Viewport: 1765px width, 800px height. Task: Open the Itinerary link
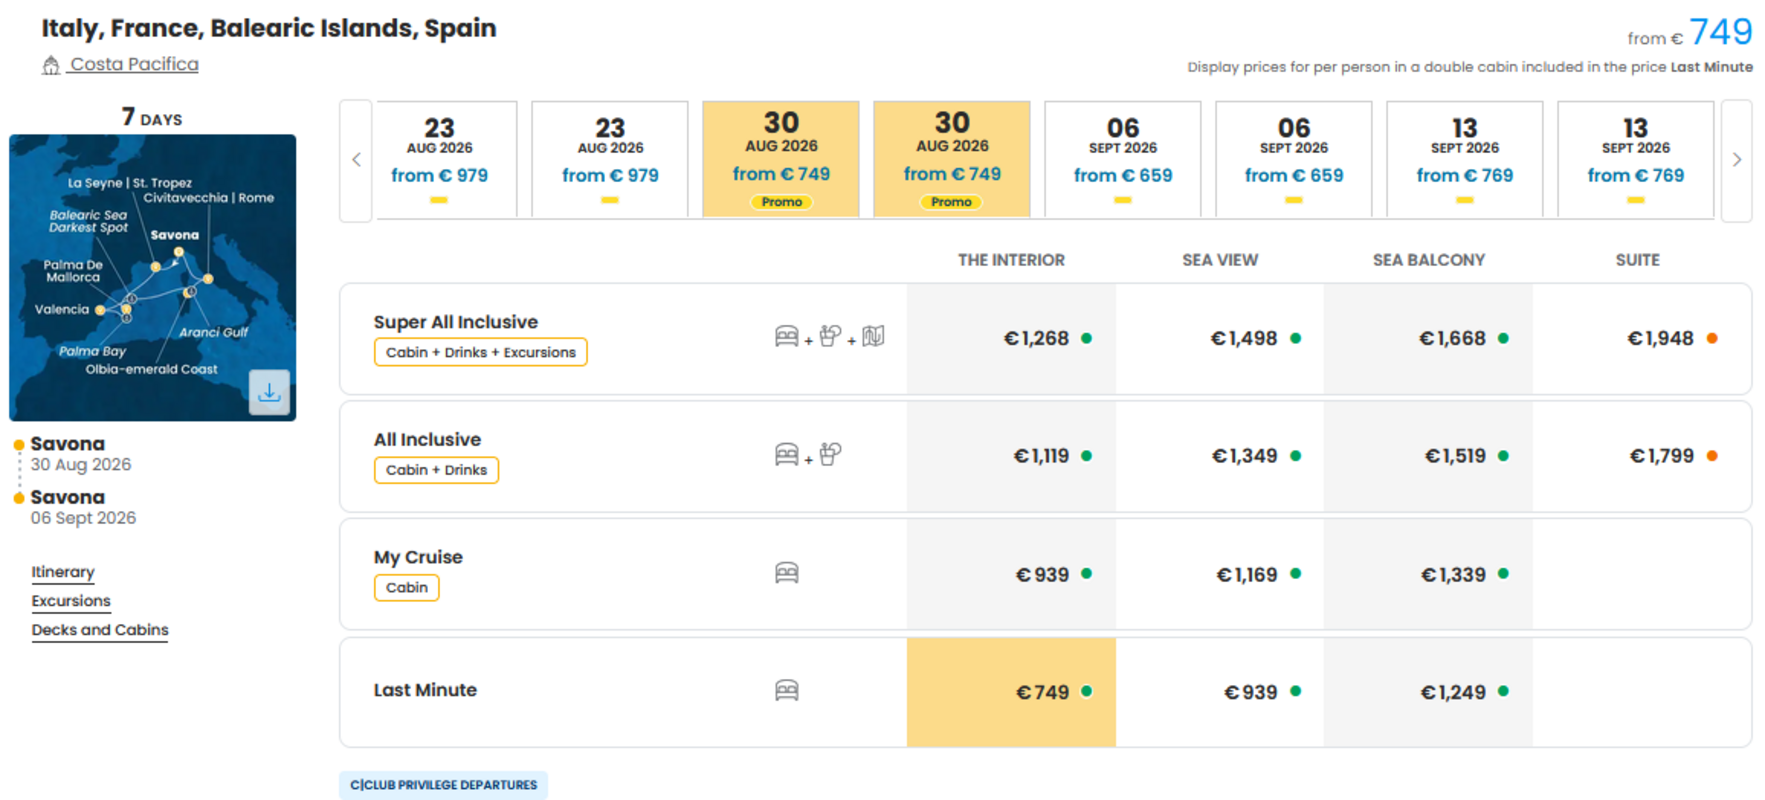[x=63, y=572]
